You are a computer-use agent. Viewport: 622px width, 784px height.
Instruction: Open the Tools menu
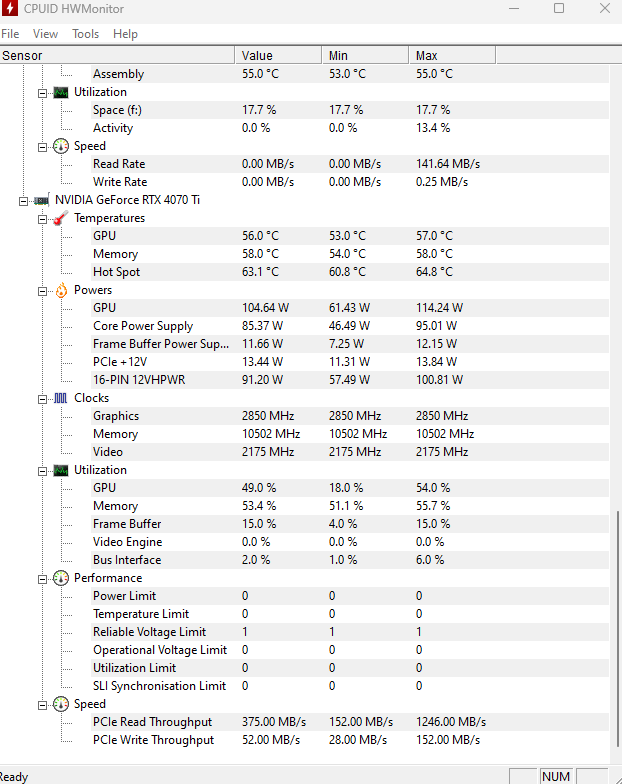(85, 33)
